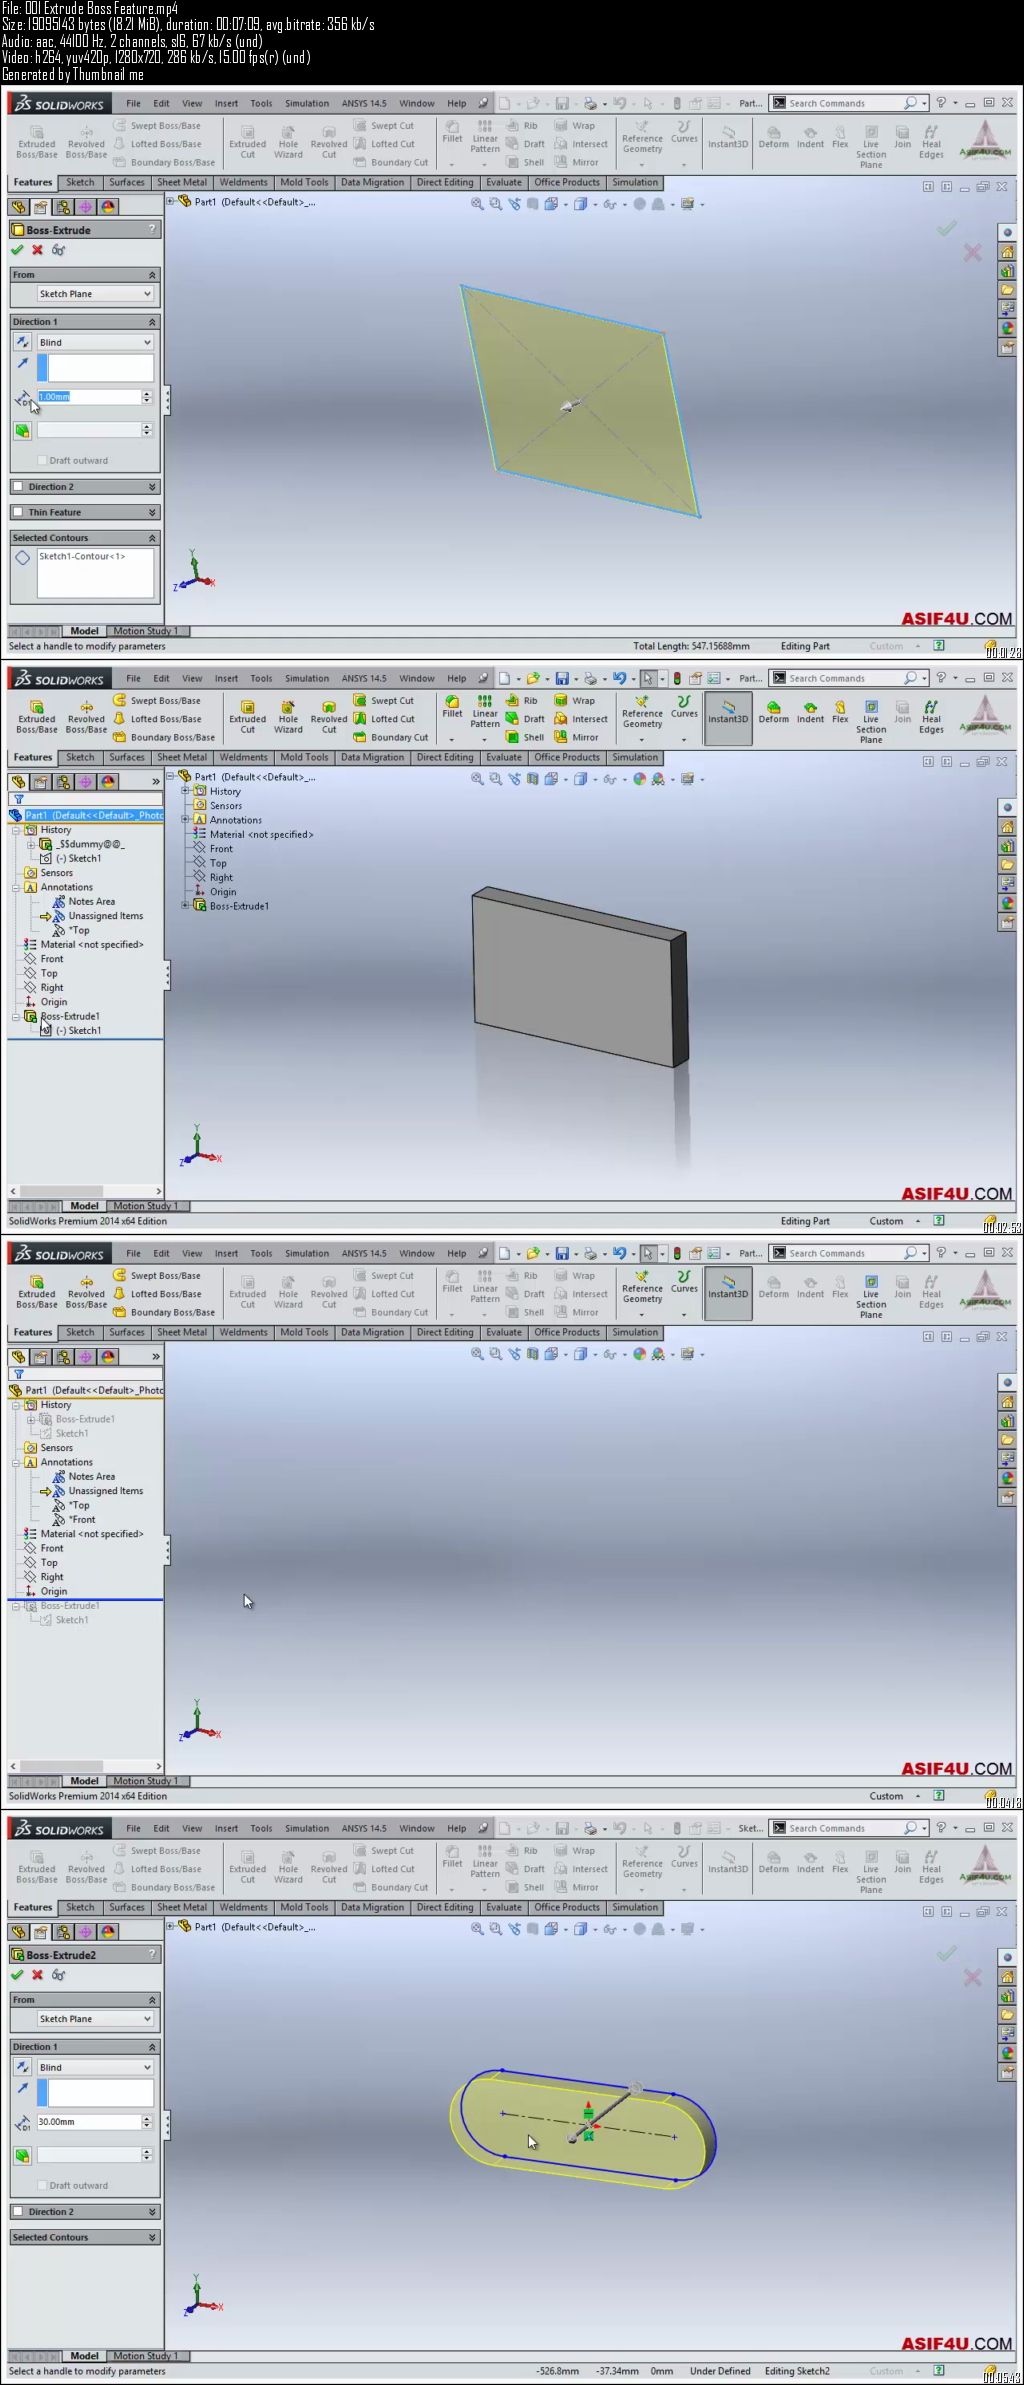
Task: Click Lofted Cut in the box-model frame
Action: [x=384, y=719]
